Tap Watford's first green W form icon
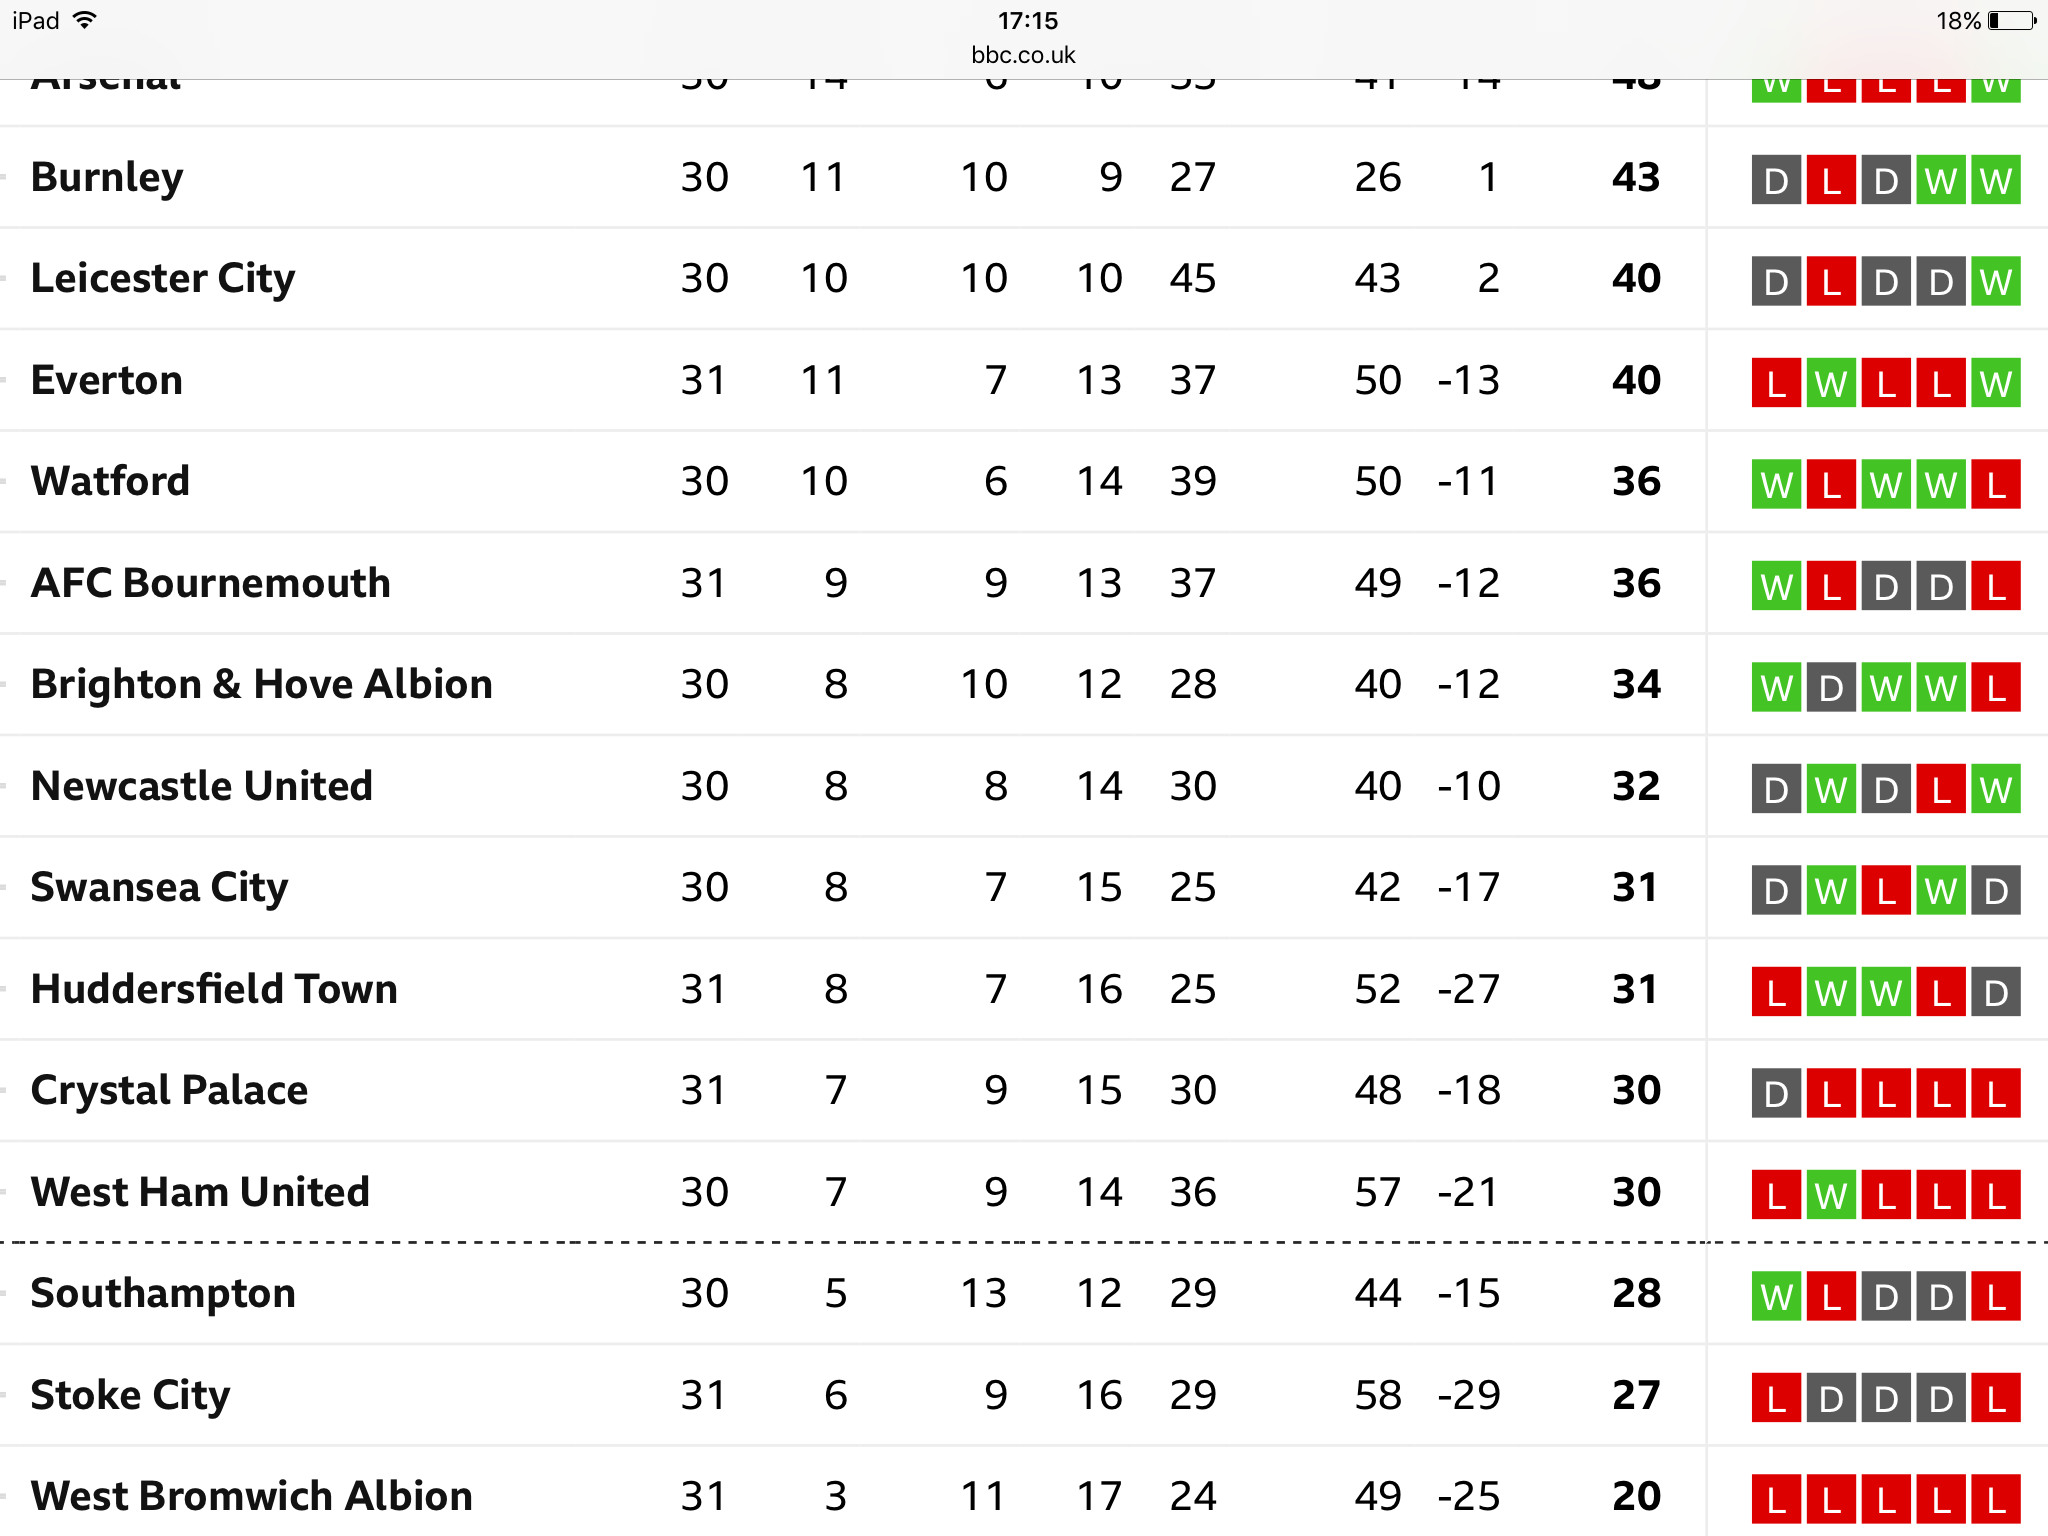 (x=1776, y=485)
